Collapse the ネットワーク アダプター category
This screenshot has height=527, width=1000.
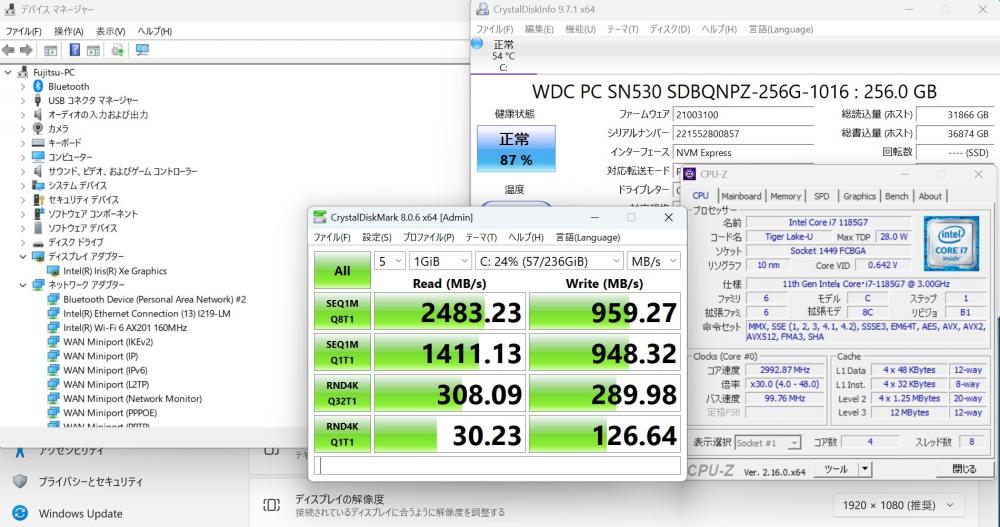[x=23, y=285]
